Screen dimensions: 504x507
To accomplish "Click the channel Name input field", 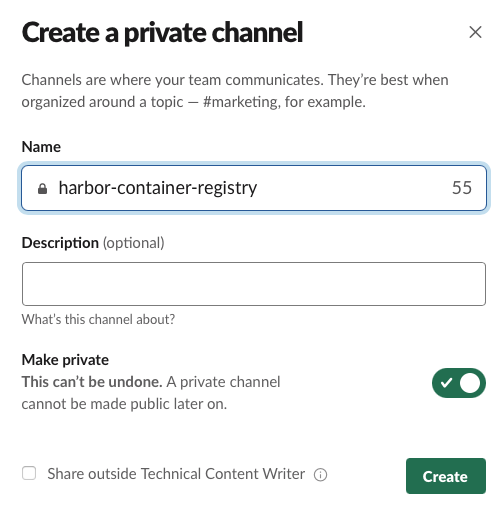I will click(x=254, y=188).
